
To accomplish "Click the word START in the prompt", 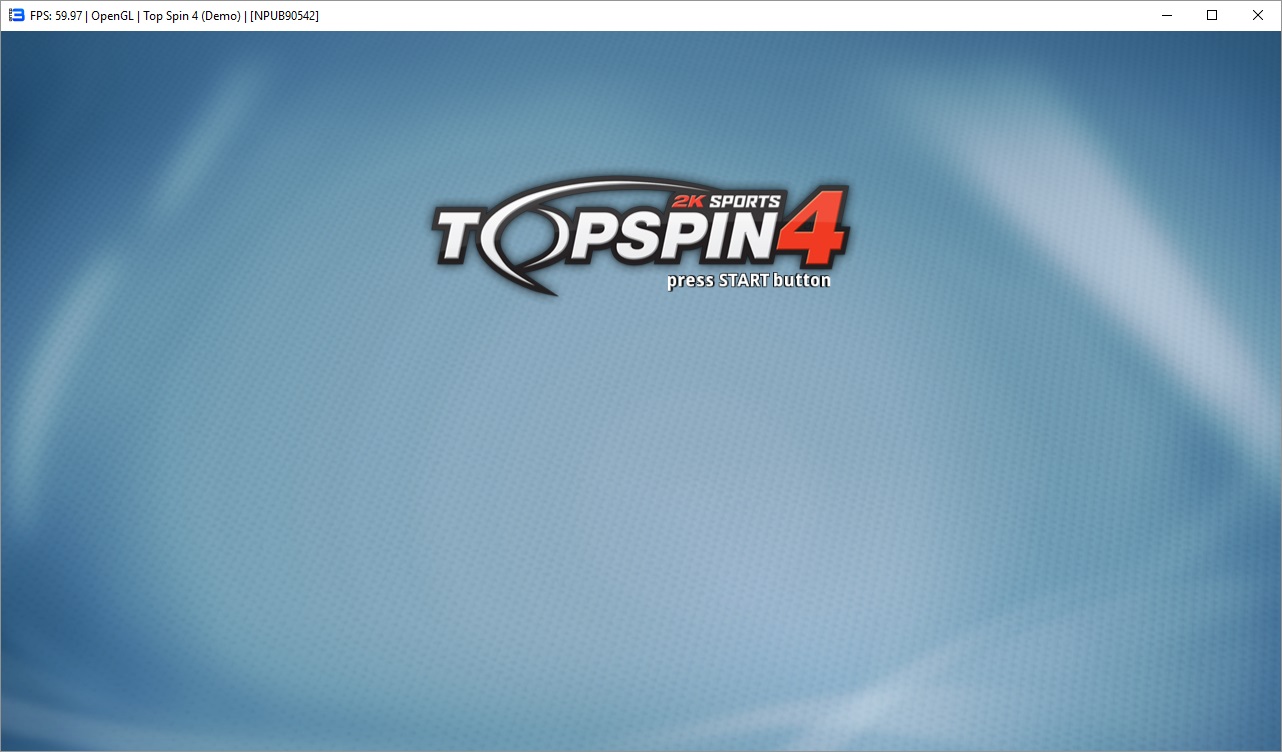I will 744,280.
